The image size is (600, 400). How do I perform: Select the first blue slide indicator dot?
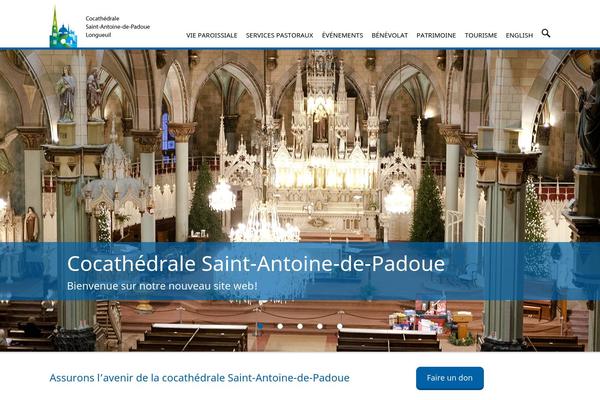coord(260,326)
